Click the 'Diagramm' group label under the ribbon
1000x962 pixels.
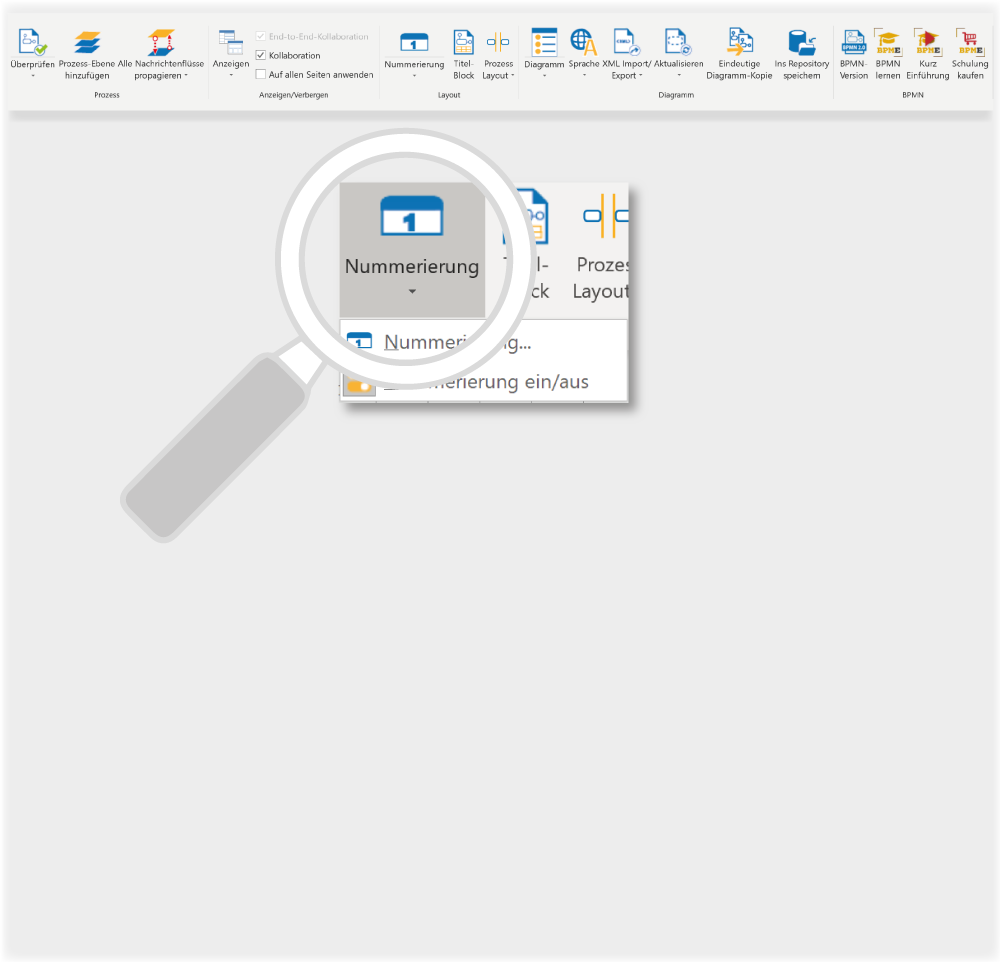click(676, 95)
